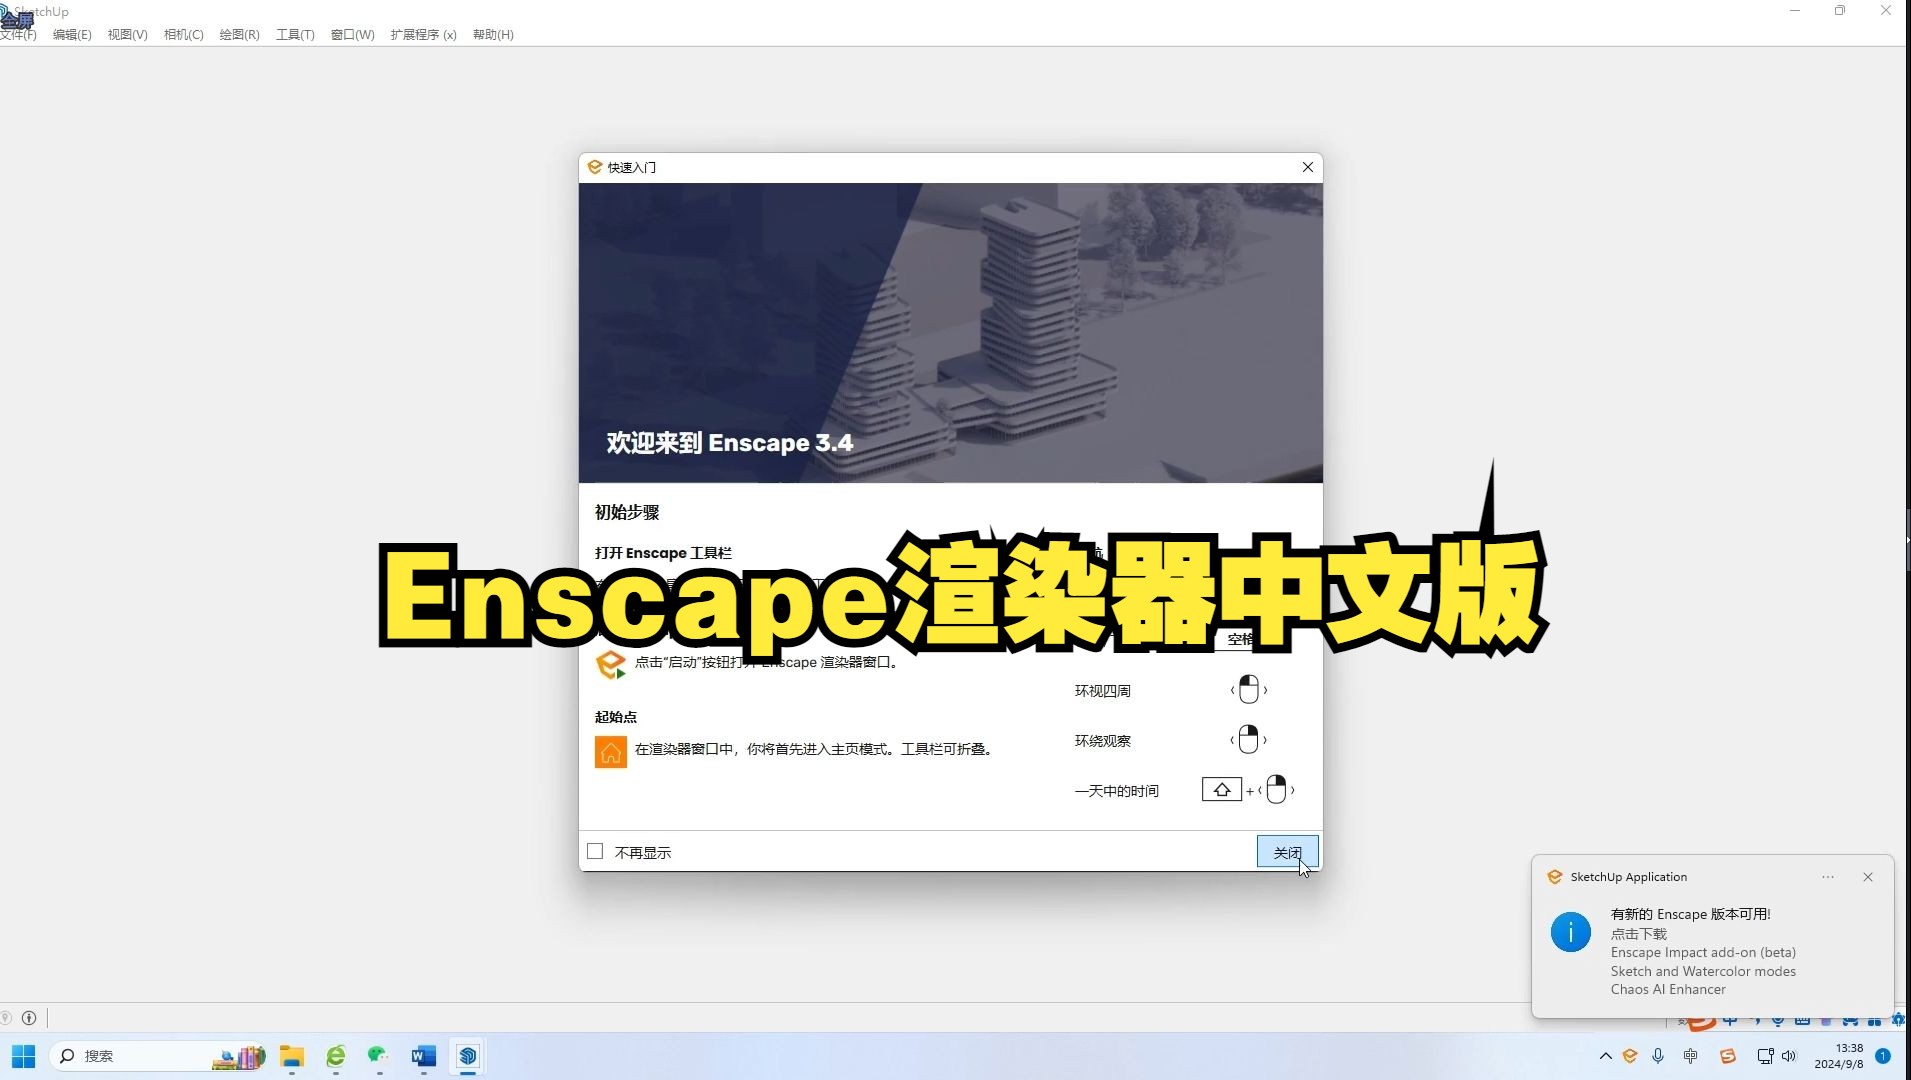The height and width of the screenshot is (1080, 1911).
Task: Click the 点击下载 download link in the notification
Action: [x=1638, y=933]
